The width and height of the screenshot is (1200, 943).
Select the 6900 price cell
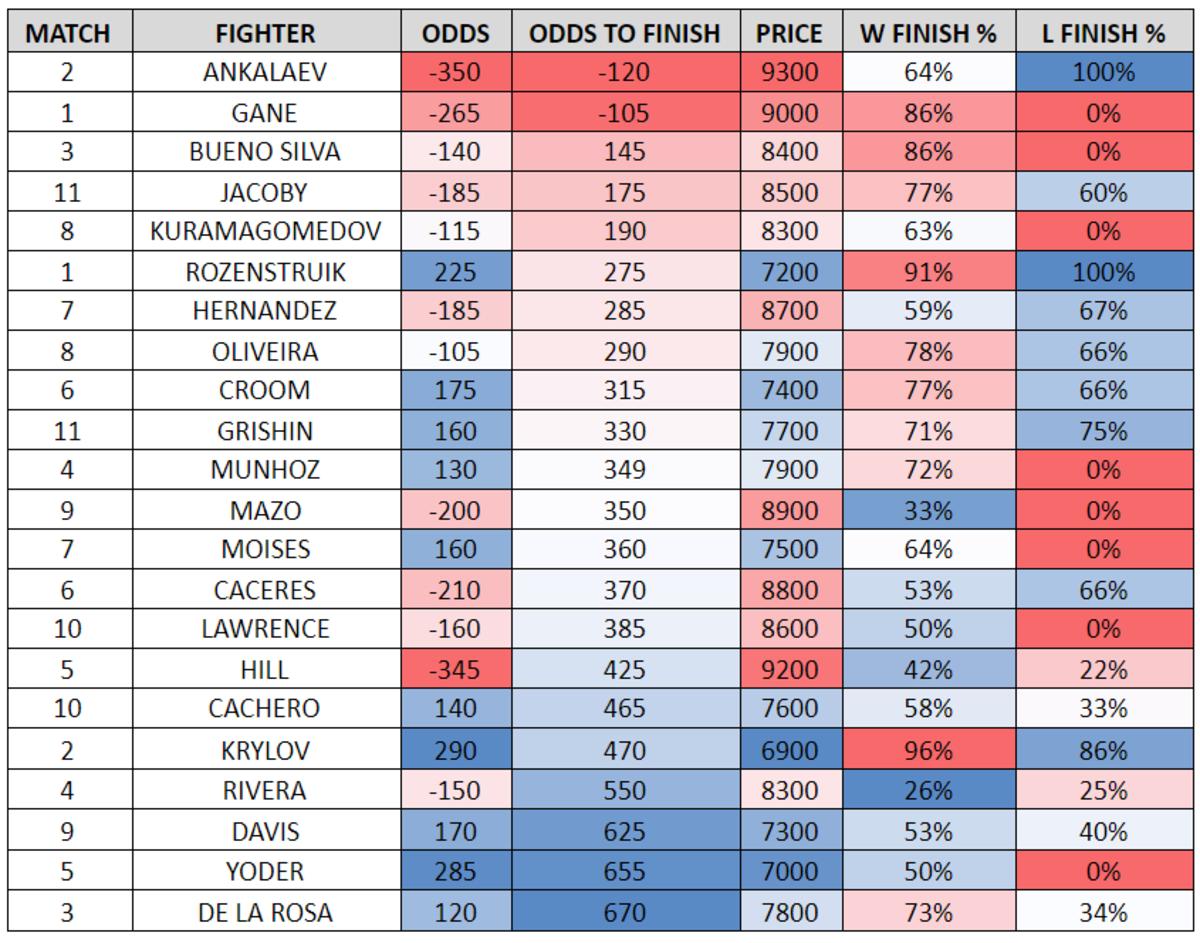coord(789,750)
